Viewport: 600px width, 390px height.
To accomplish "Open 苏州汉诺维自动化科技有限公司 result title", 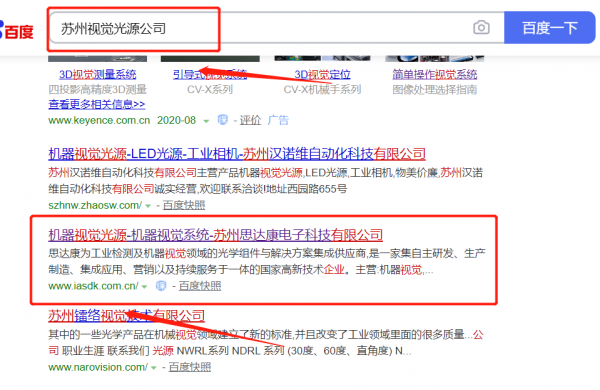I will click(x=237, y=154).
